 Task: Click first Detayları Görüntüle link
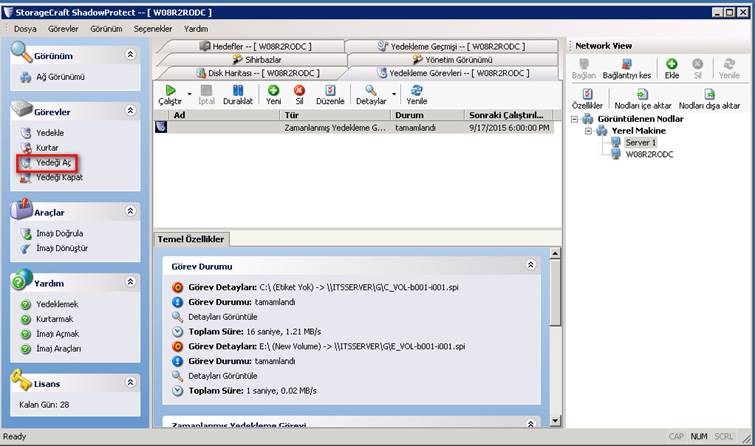(x=222, y=317)
